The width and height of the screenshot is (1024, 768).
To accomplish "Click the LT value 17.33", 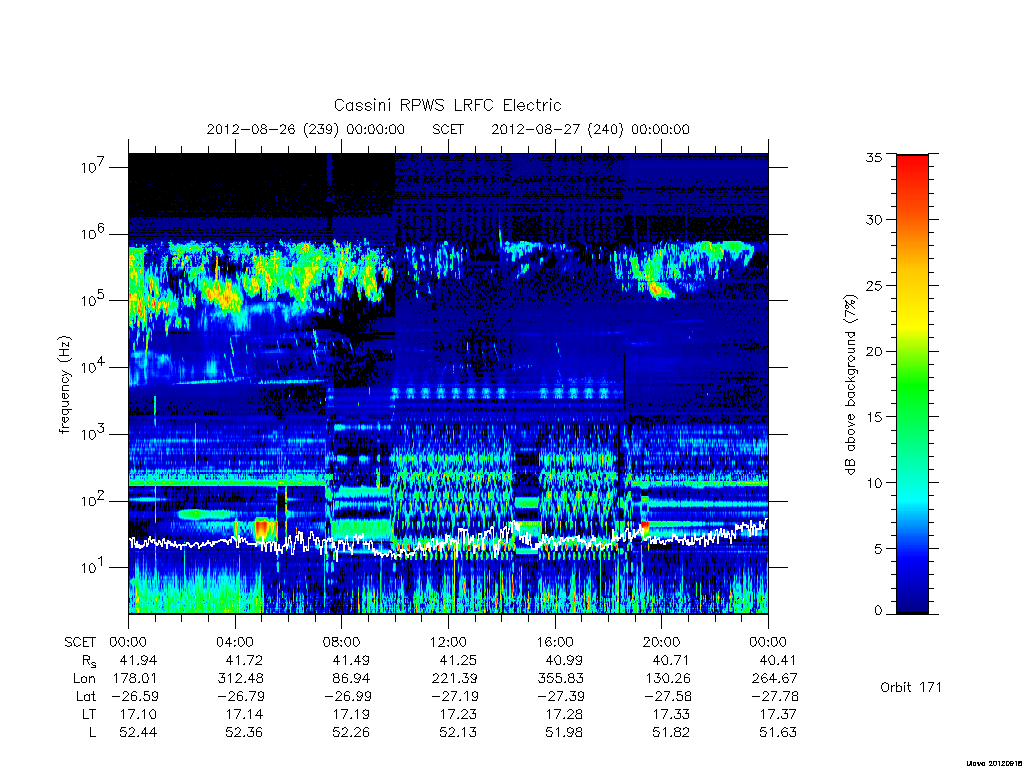I will (x=671, y=714).
